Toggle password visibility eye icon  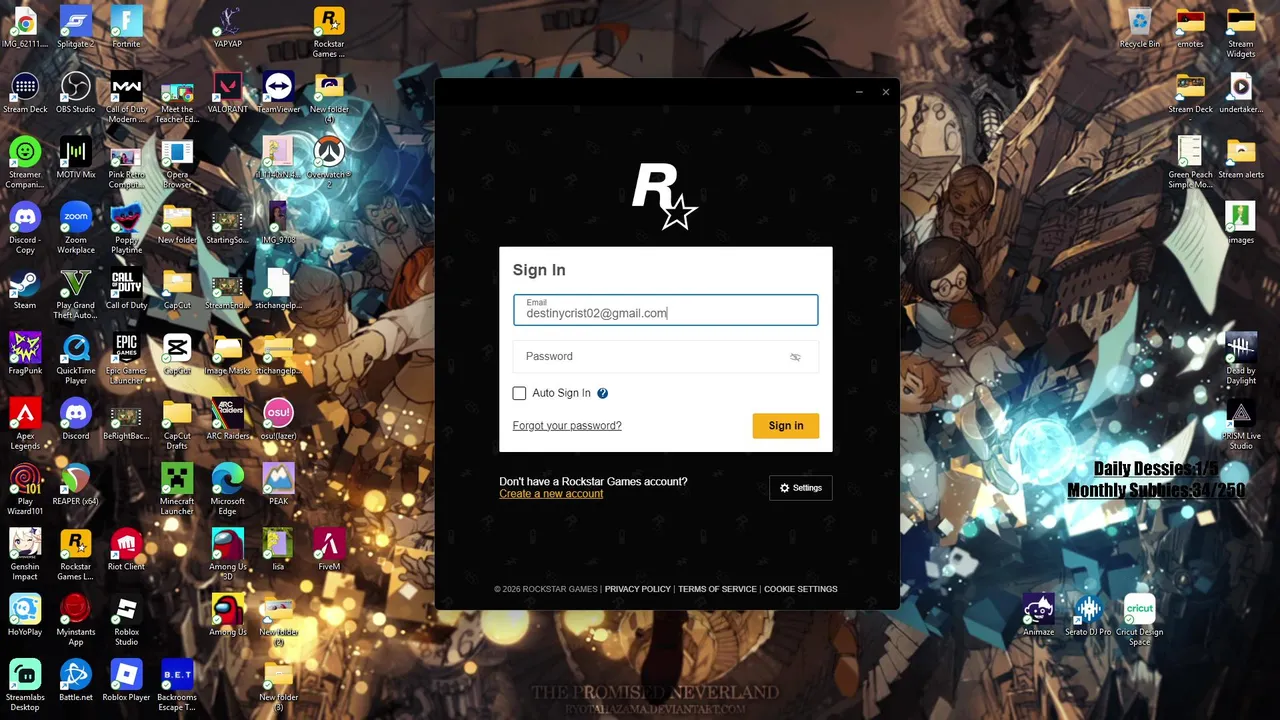coord(795,357)
